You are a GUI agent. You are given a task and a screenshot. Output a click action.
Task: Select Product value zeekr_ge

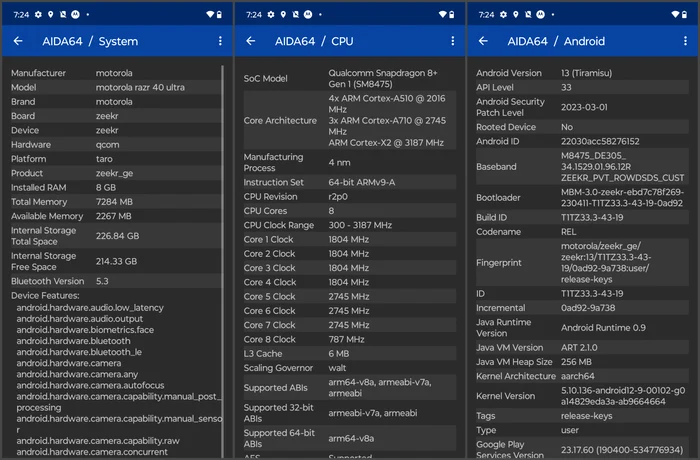[x=114, y=173]
